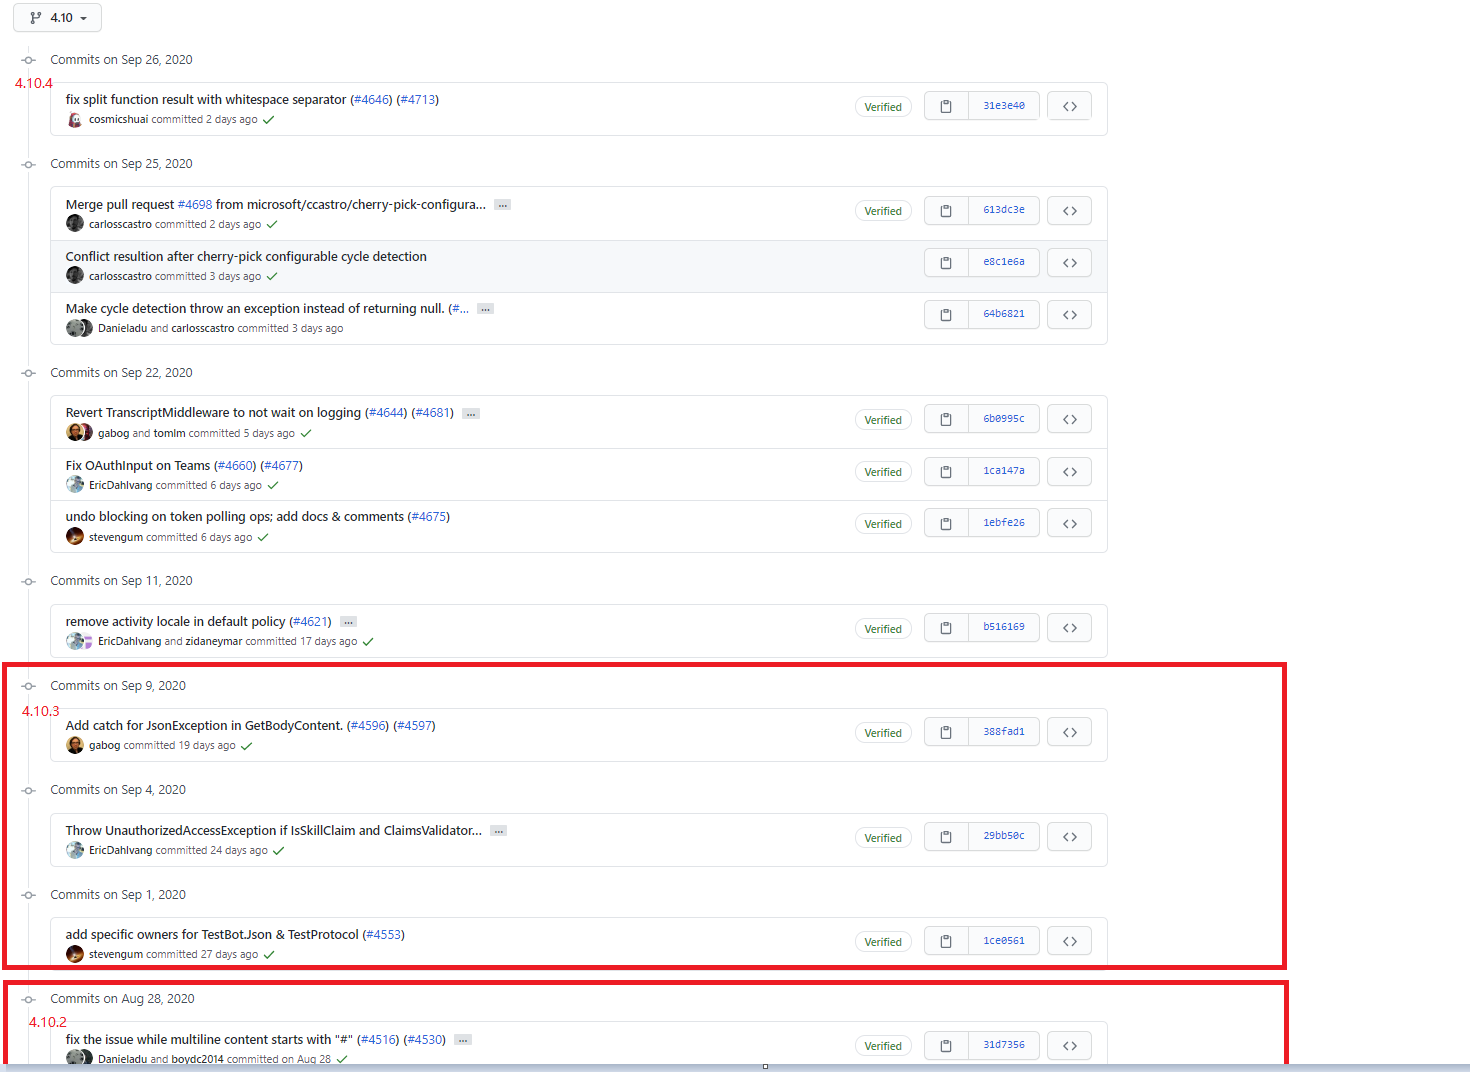Click EricDahlvang's username on the OAuthInput commit
Image resolution: width=1470 pixels, height=1072 pixels.
121,484
